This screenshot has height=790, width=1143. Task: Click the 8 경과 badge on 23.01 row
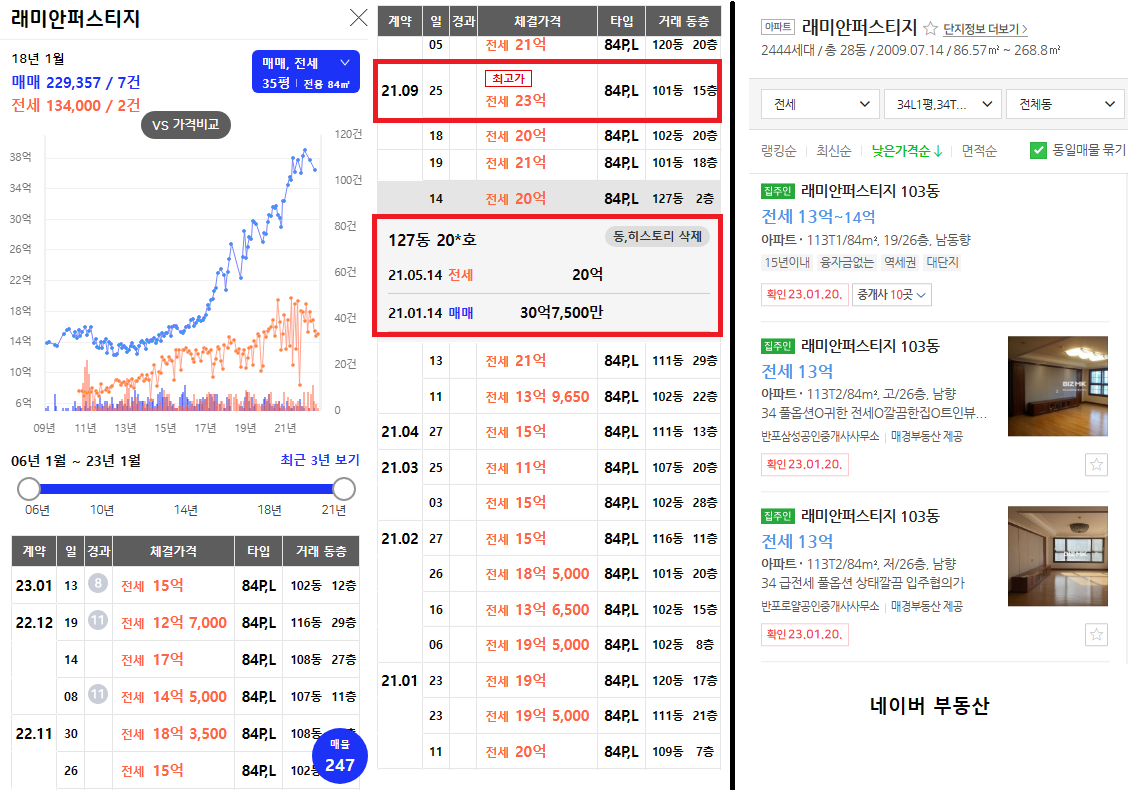coord(98,583)
